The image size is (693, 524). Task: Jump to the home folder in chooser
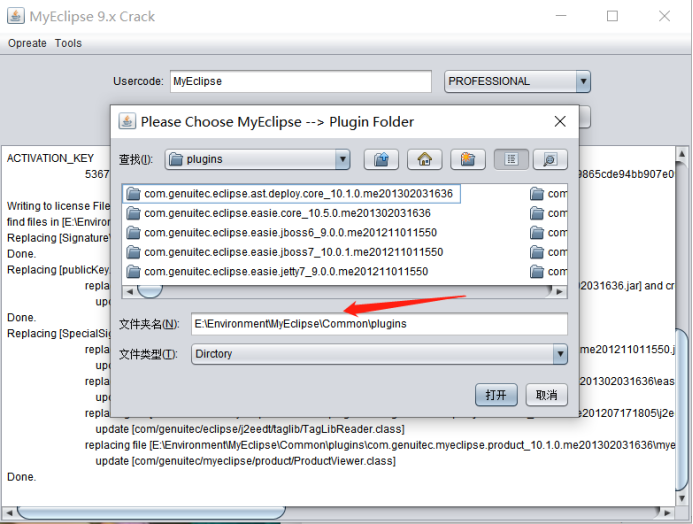click(x=424, y=159)
